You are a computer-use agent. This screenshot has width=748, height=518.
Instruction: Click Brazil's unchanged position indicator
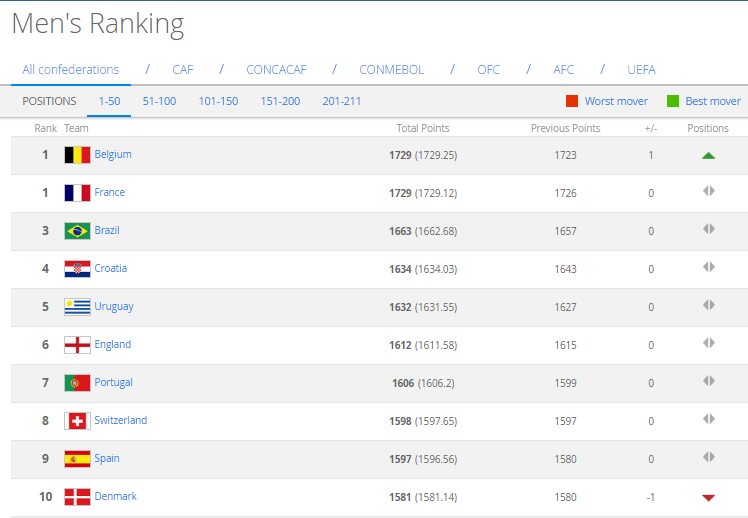(x=709, y=229)
